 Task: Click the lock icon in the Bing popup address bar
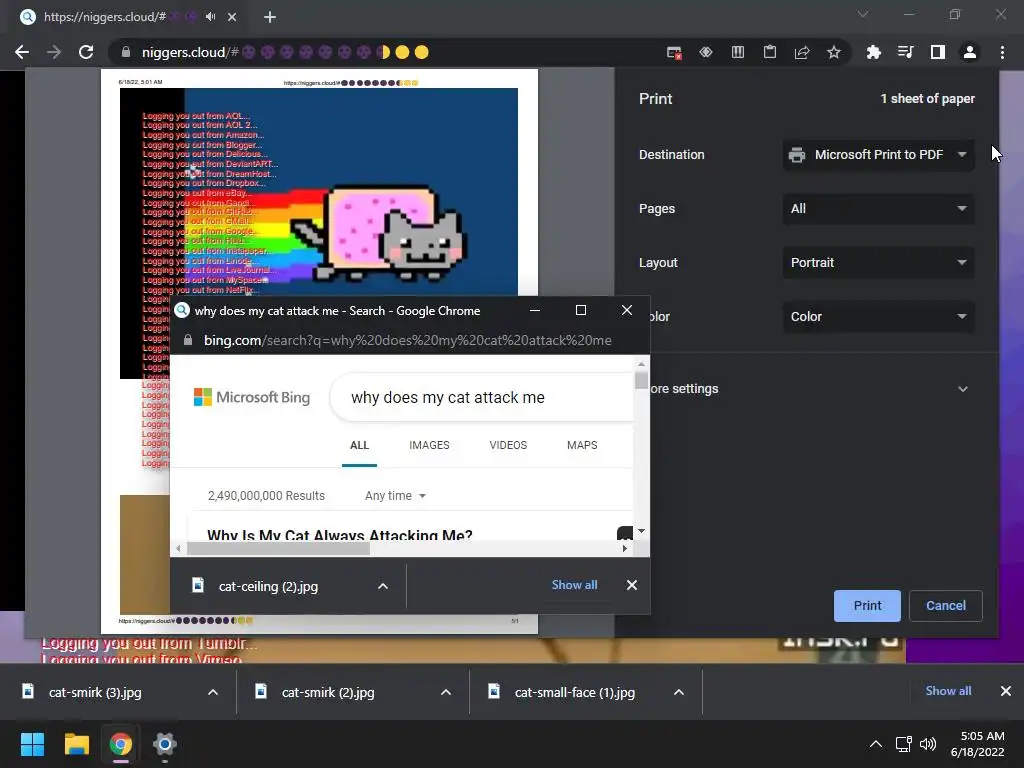coord(188,340)
